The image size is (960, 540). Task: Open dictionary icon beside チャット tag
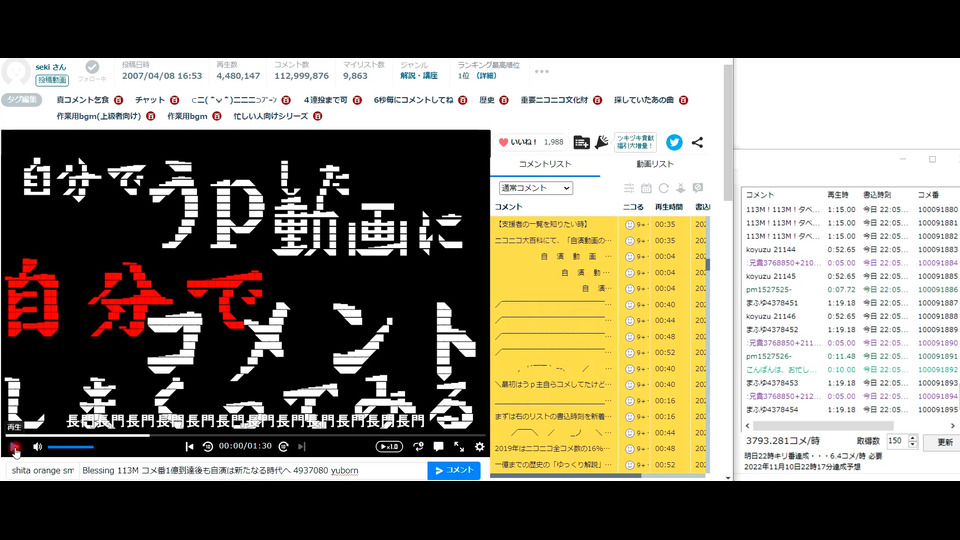pyautogui.click(x=174, y=100)
